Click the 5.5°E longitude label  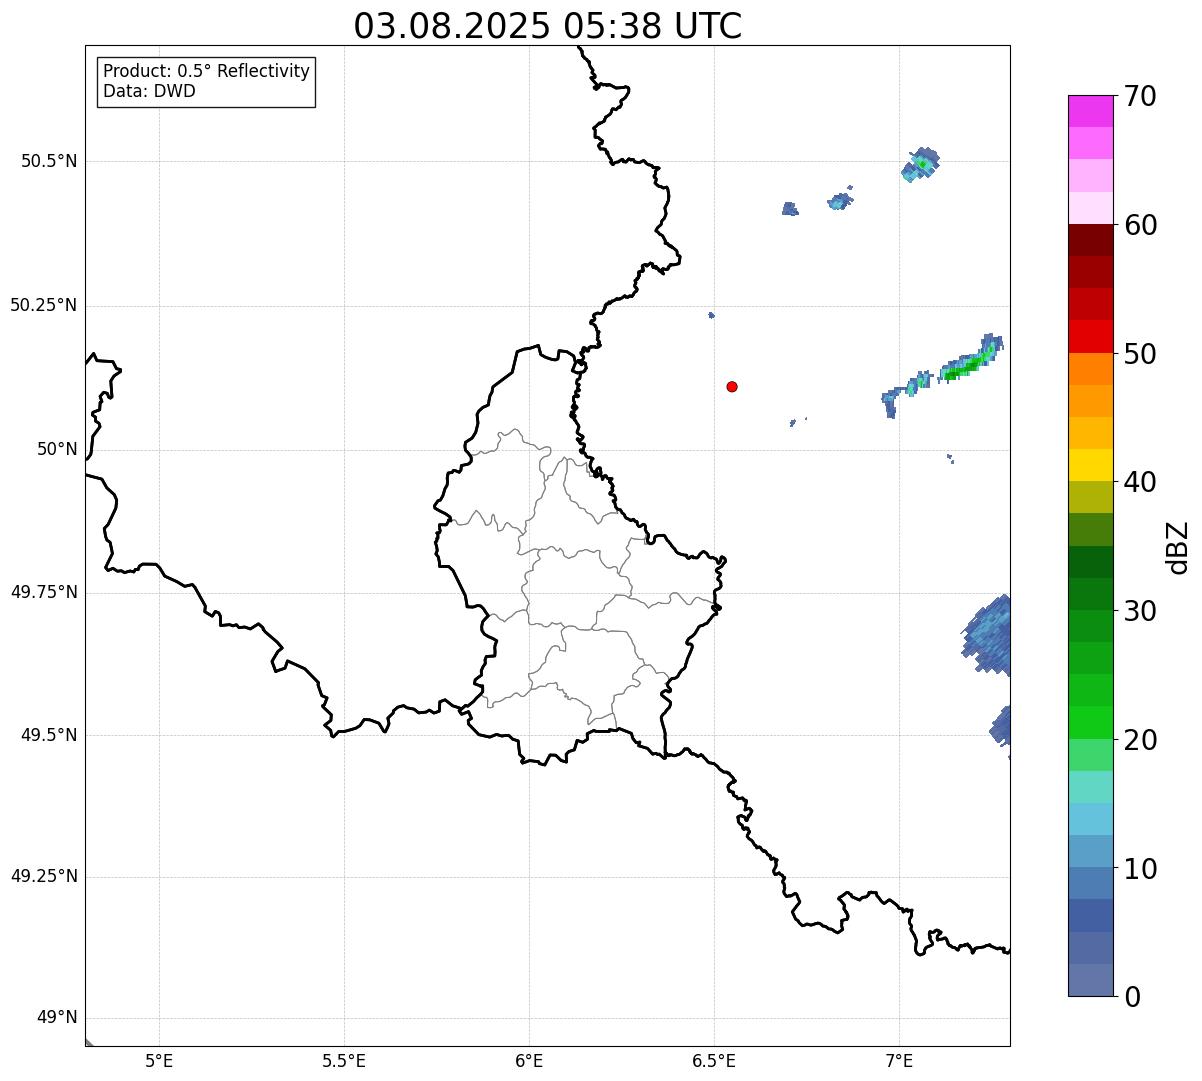(344, 1061)
